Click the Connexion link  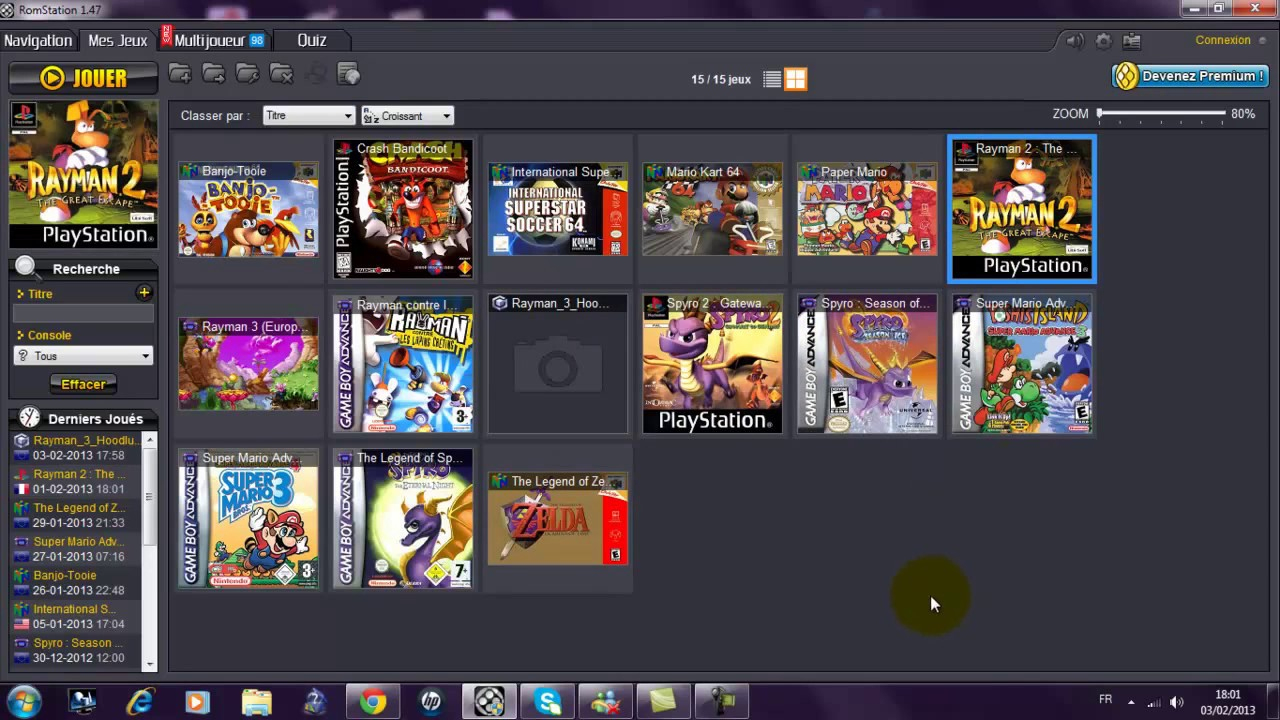point(1223,40)
